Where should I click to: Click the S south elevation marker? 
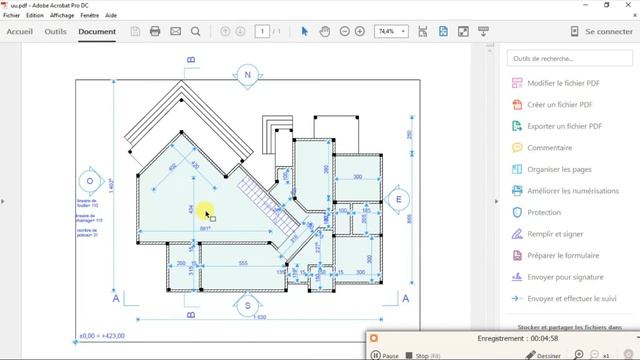(248, 305)
